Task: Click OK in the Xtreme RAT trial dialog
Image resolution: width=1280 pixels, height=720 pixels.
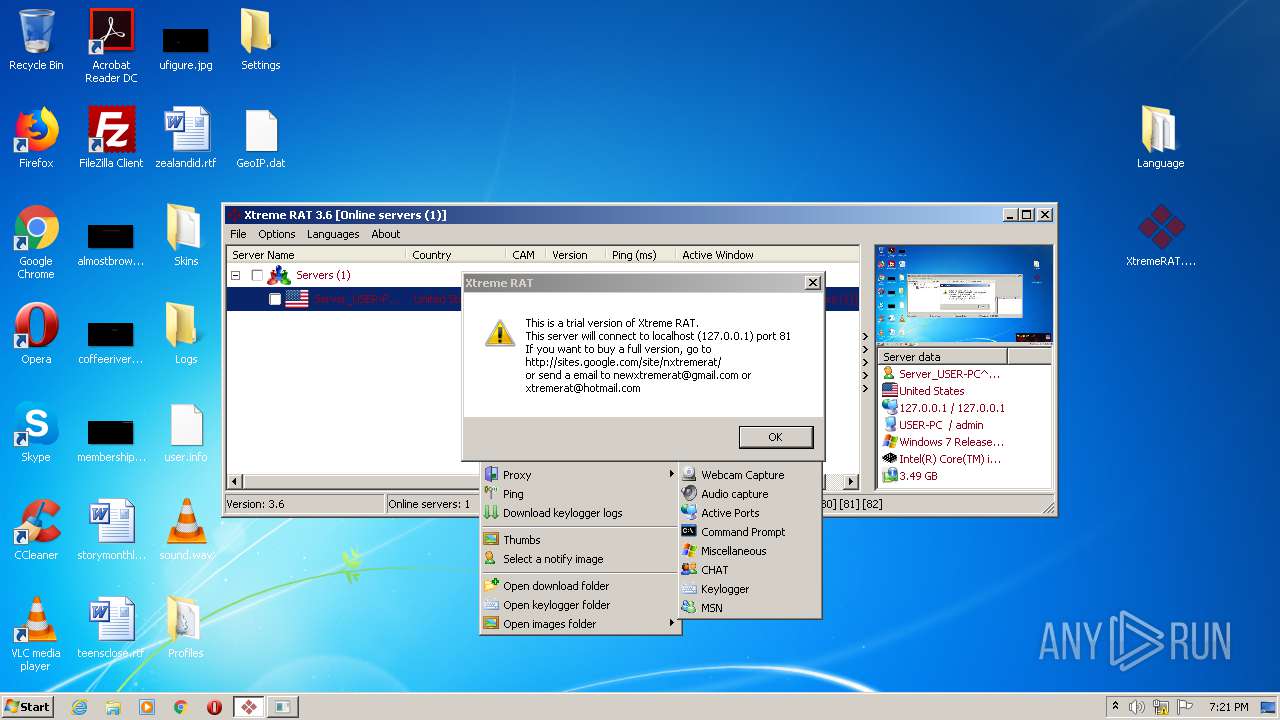Action: coord(775,437)
